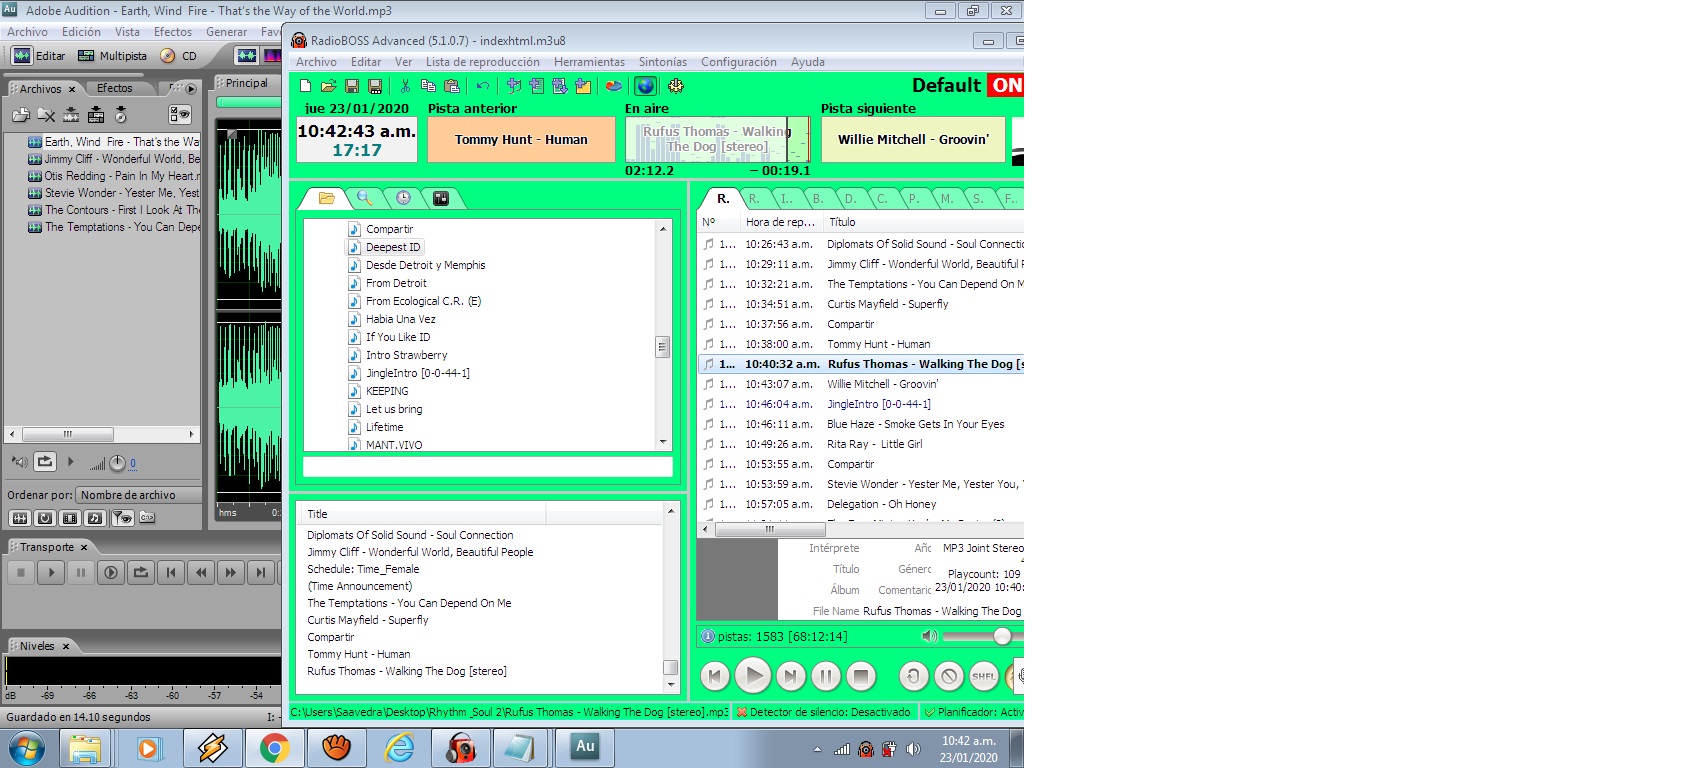Click the add folder icon in RadioBOSS toolbar
Viewport: 1701px width, 768px height.
583,86
